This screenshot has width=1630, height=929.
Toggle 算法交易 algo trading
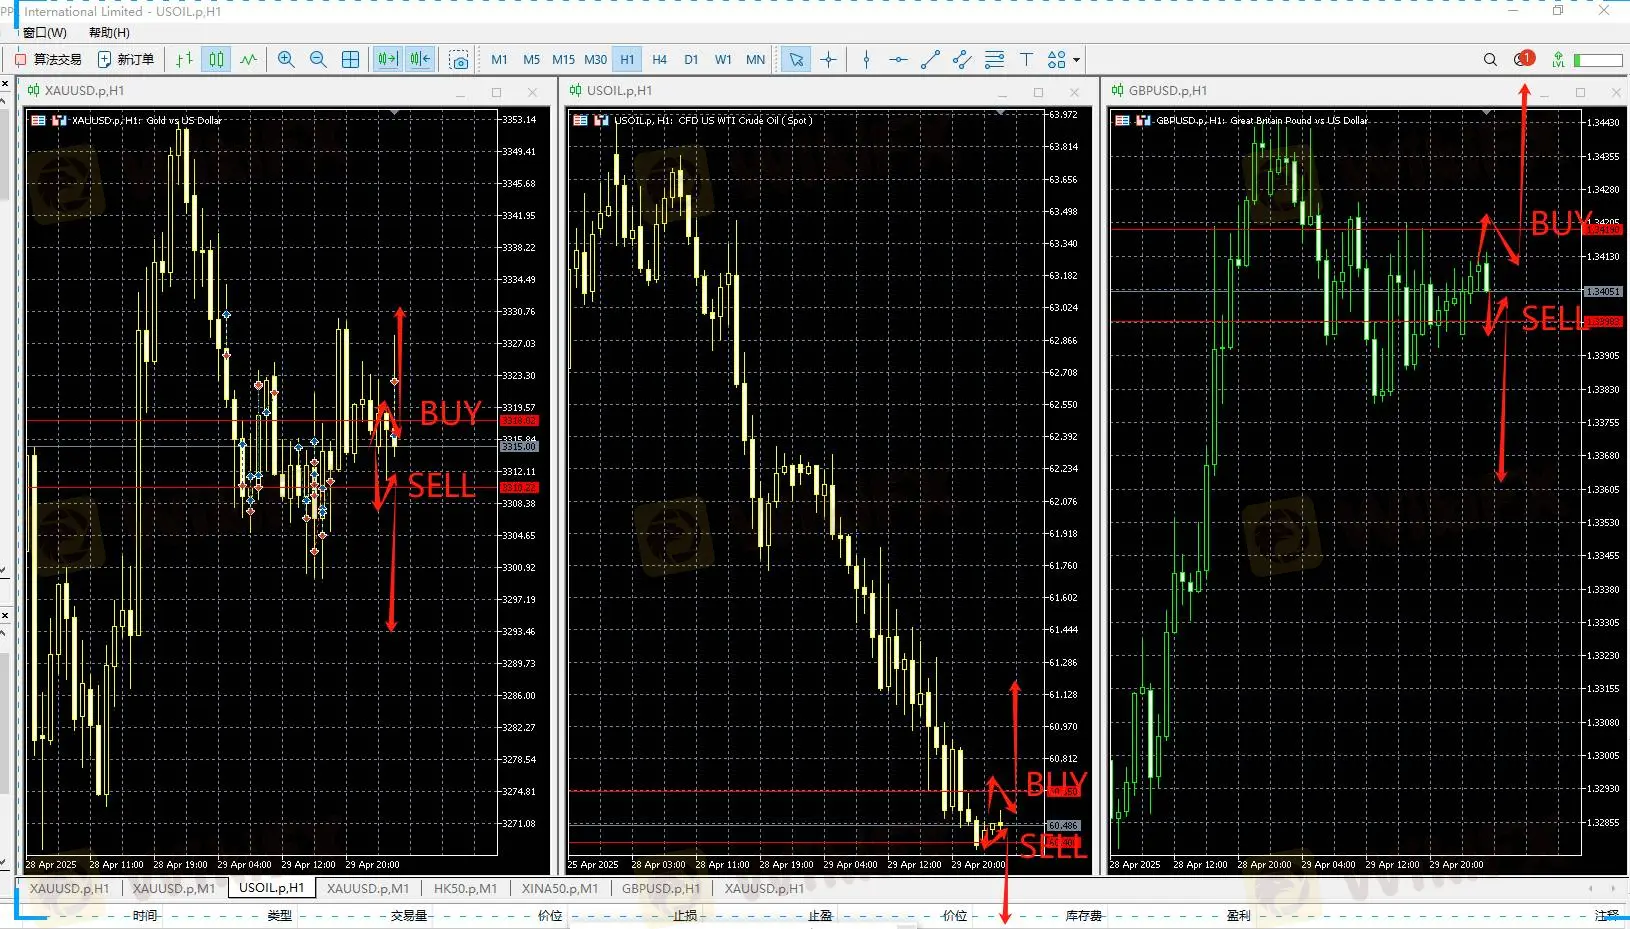click(x=48, y=60)
